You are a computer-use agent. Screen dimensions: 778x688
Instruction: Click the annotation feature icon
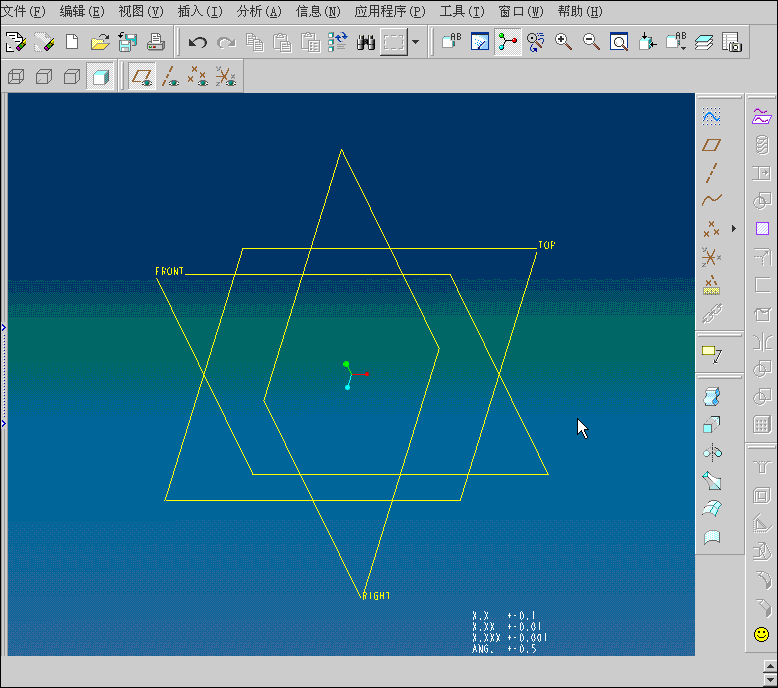click(x=712, y=354)
